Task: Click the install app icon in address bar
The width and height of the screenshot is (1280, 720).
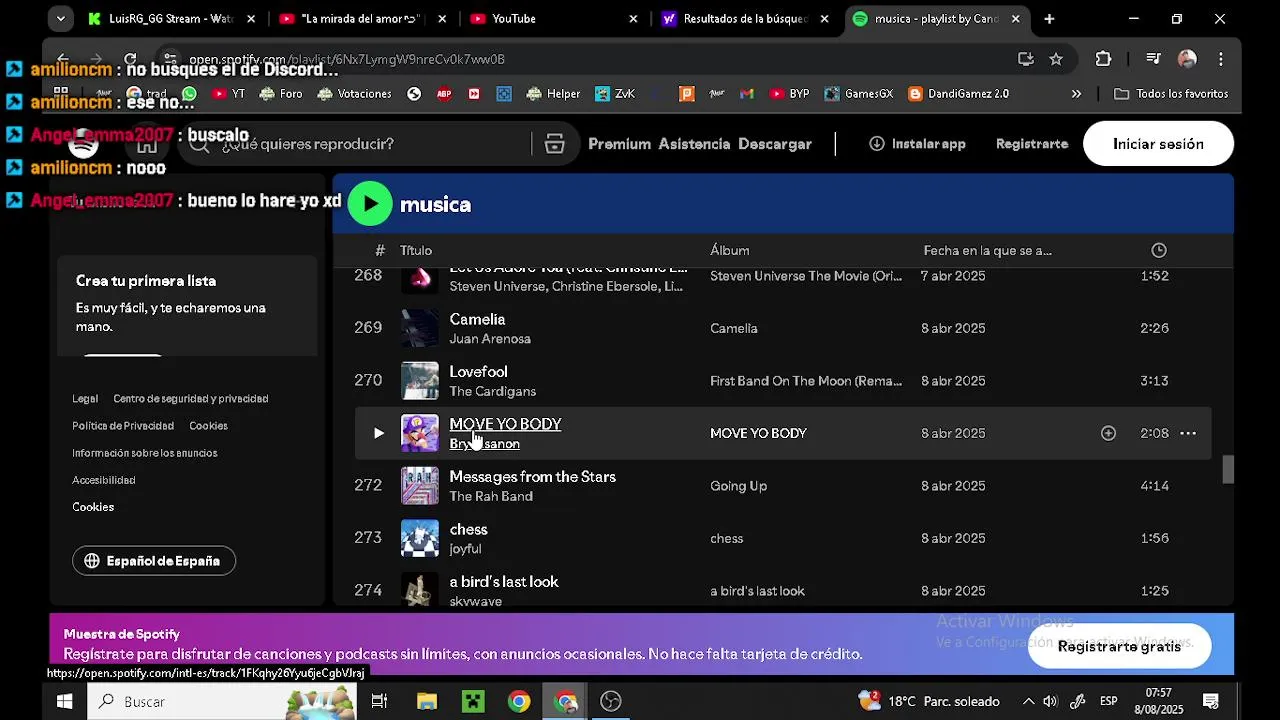Action: pos(1025,59)
